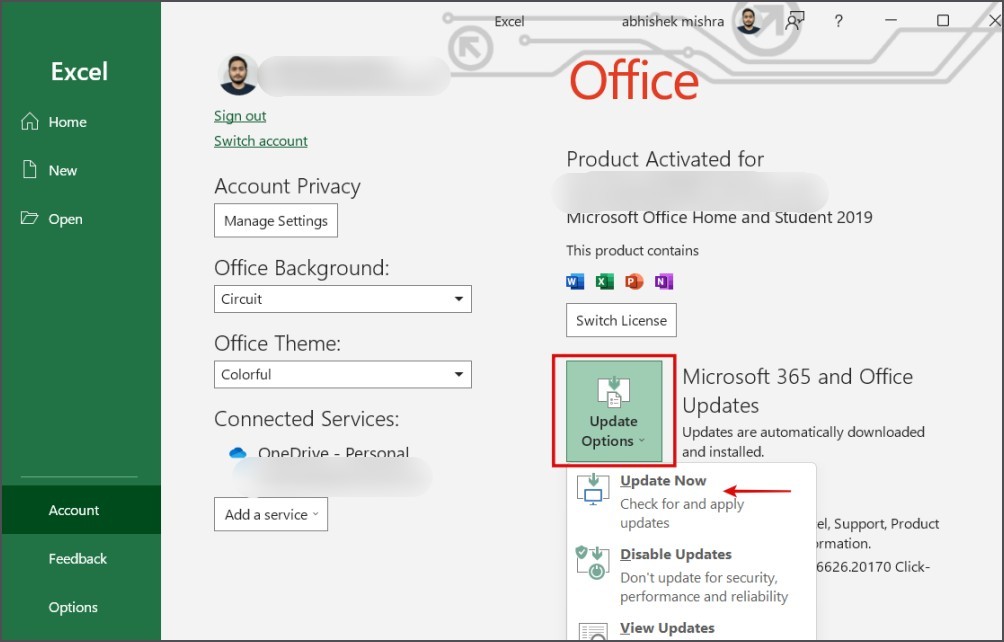The image size is (1004, 642).
Task: Open Feedback from the sidebar
Action: click(x=81, y=559)
